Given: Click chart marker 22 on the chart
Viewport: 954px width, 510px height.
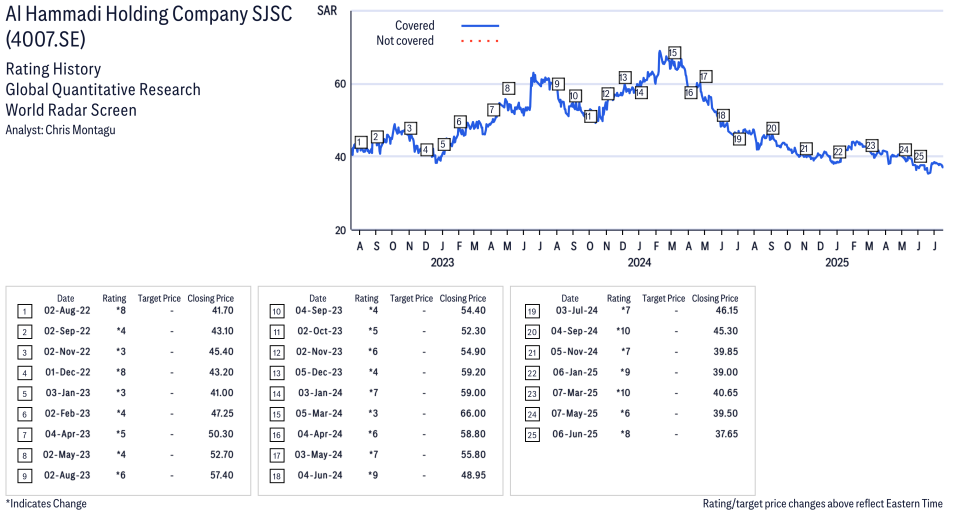Looking at the screenshot, I should [x=839, y=152].
